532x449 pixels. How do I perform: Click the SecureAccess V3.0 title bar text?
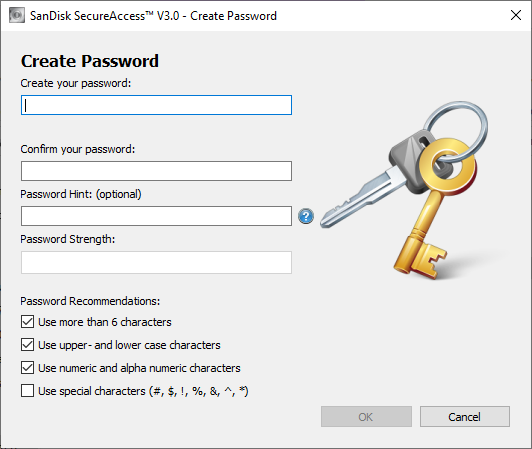tap(153, 16)
